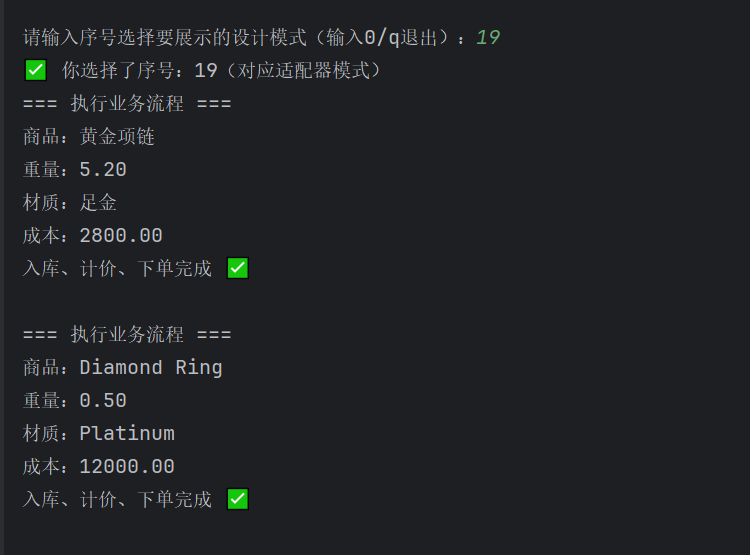Click the cost value 2800.00
The width and height of the screenshot is (750, 555).
[121, 236]
